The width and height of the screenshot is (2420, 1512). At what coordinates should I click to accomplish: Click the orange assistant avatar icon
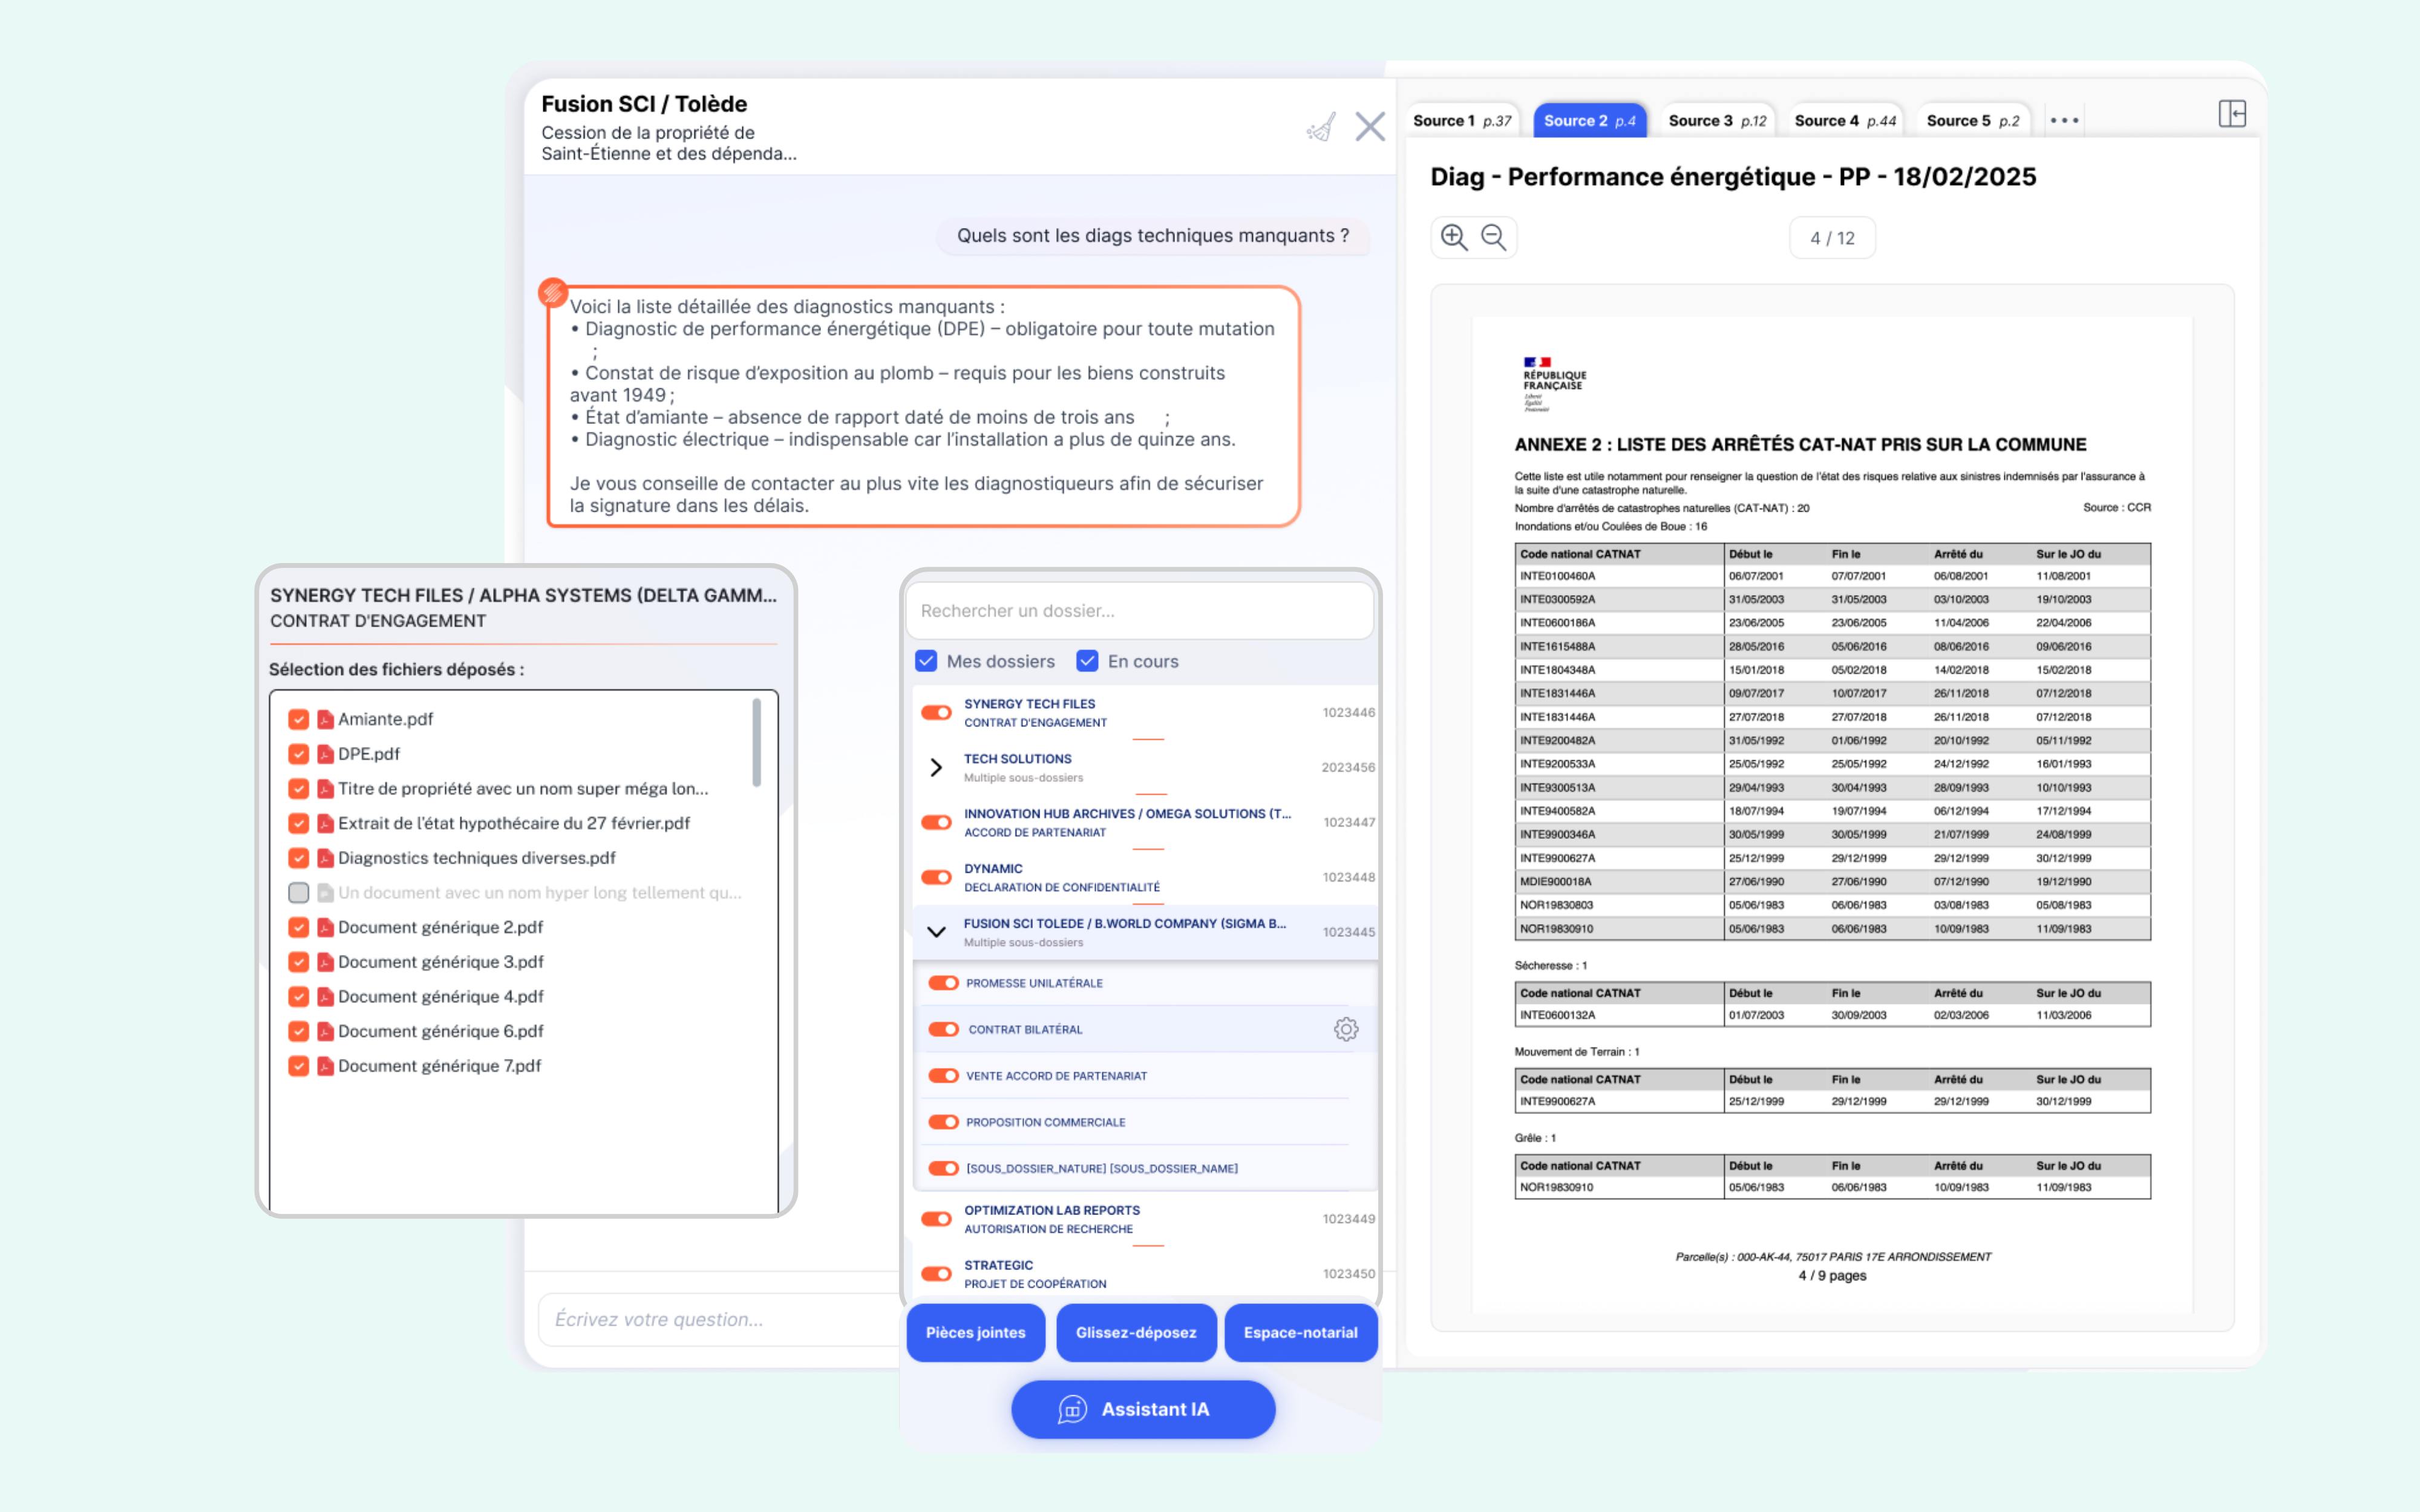point(553,292)
